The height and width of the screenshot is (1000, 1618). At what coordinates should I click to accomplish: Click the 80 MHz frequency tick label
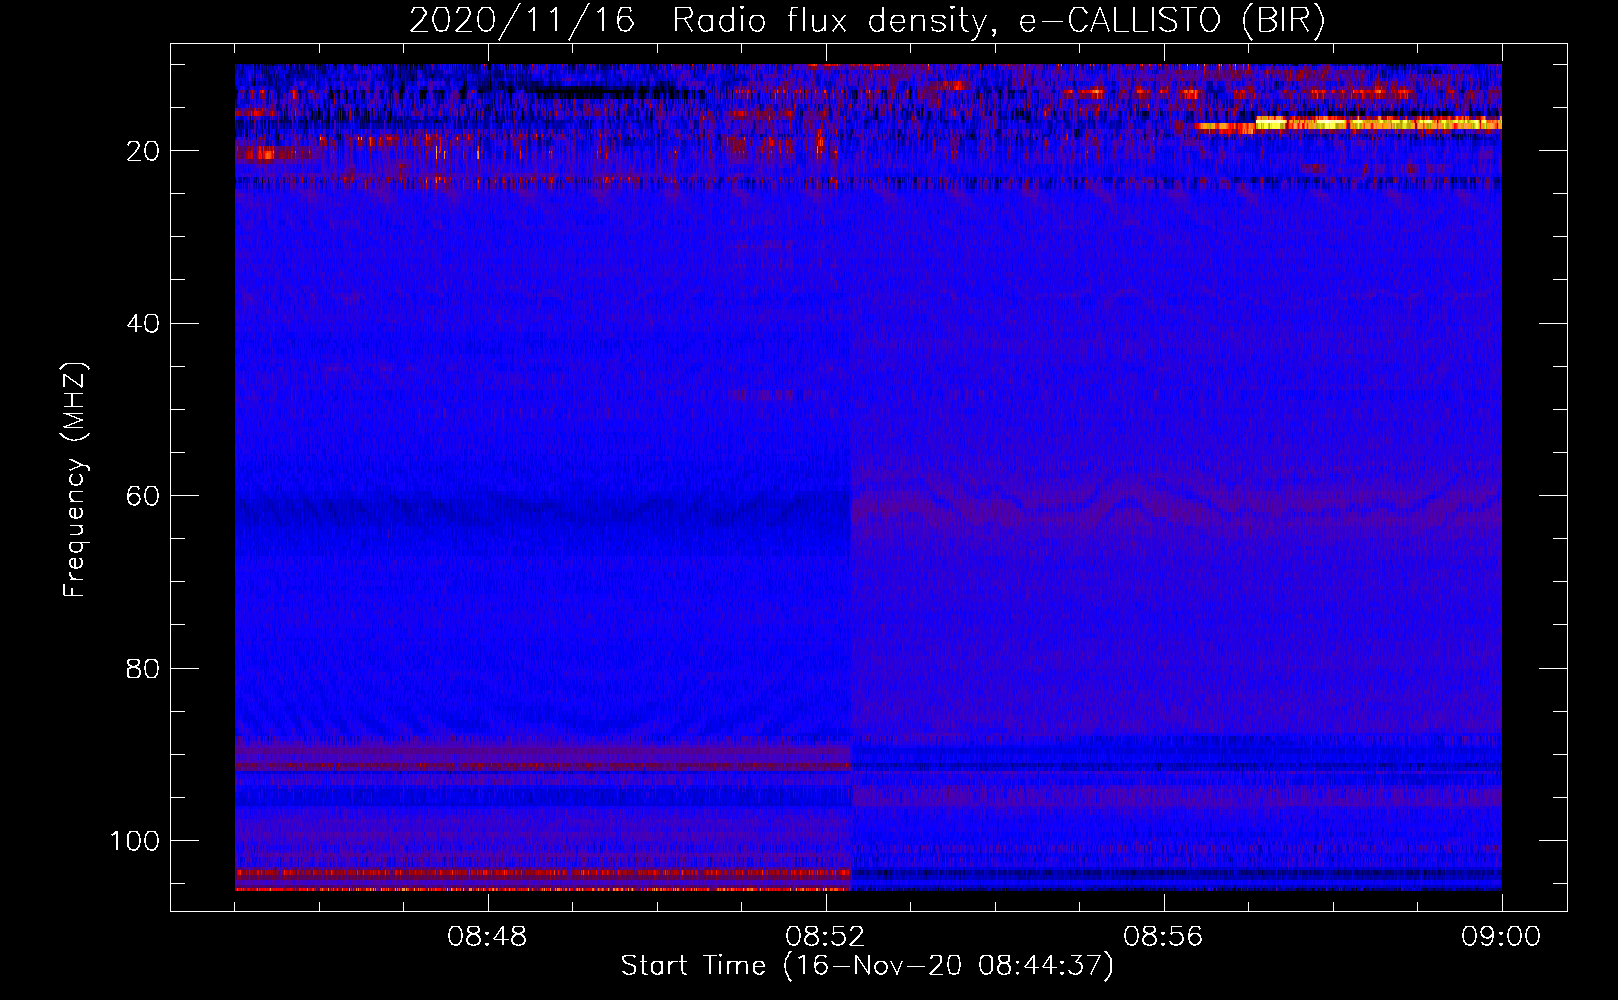click(143, 668)
